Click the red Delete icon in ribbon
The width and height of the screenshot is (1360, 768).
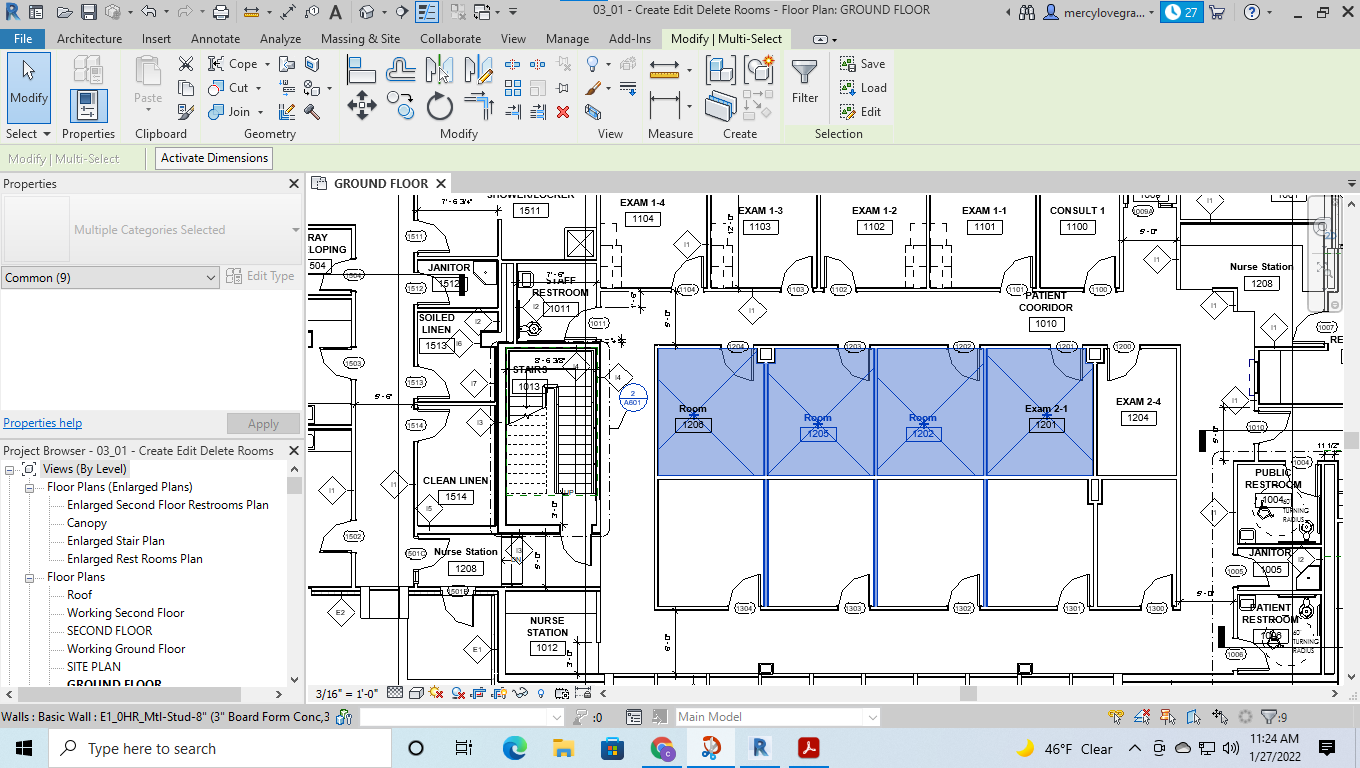coord(563,112)
